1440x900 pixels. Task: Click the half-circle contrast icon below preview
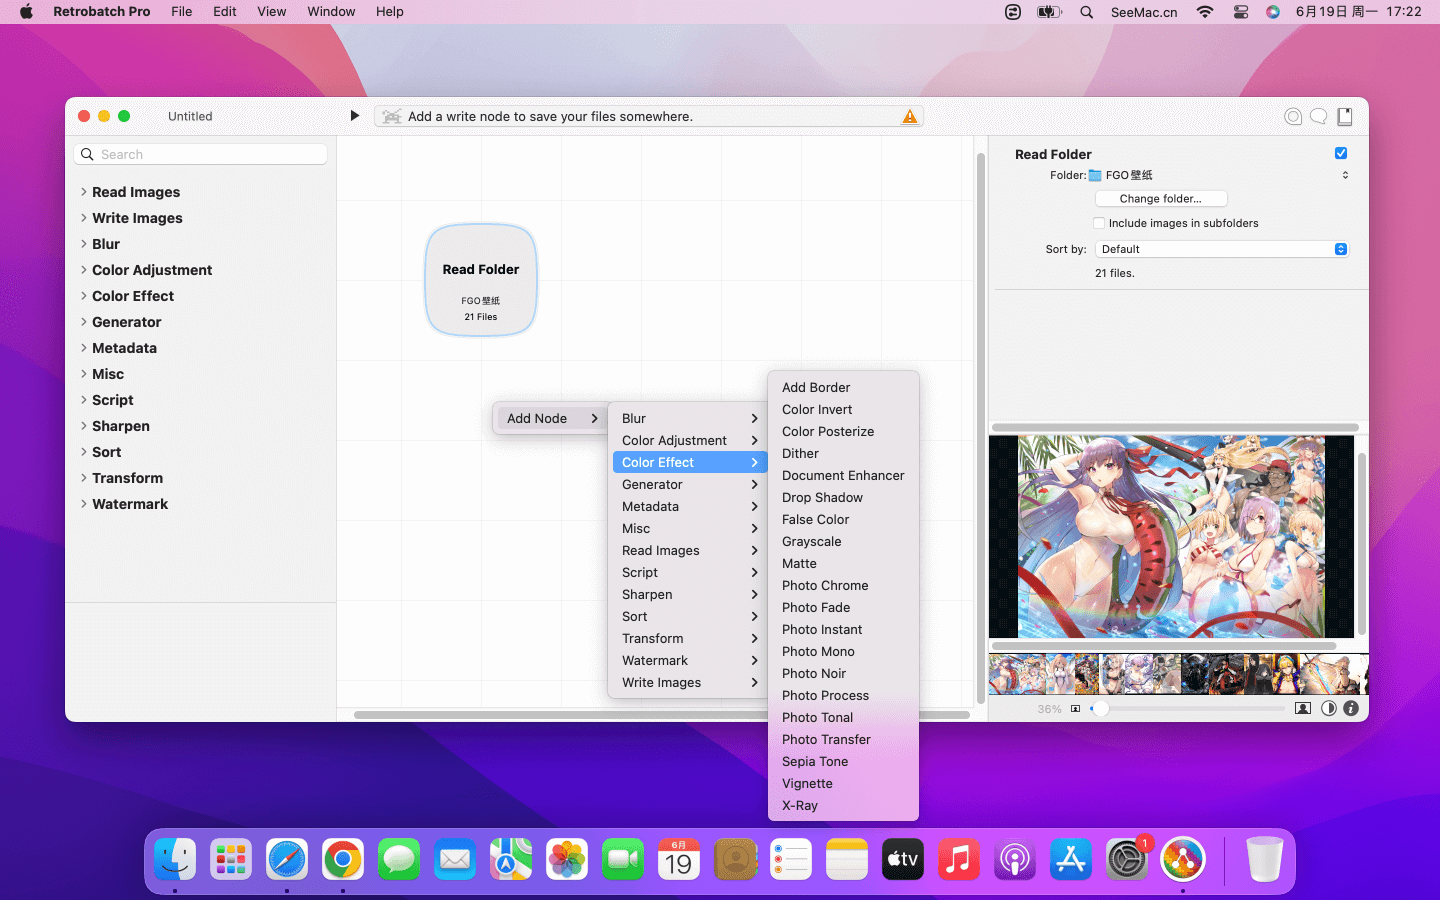pos(1328,708)
